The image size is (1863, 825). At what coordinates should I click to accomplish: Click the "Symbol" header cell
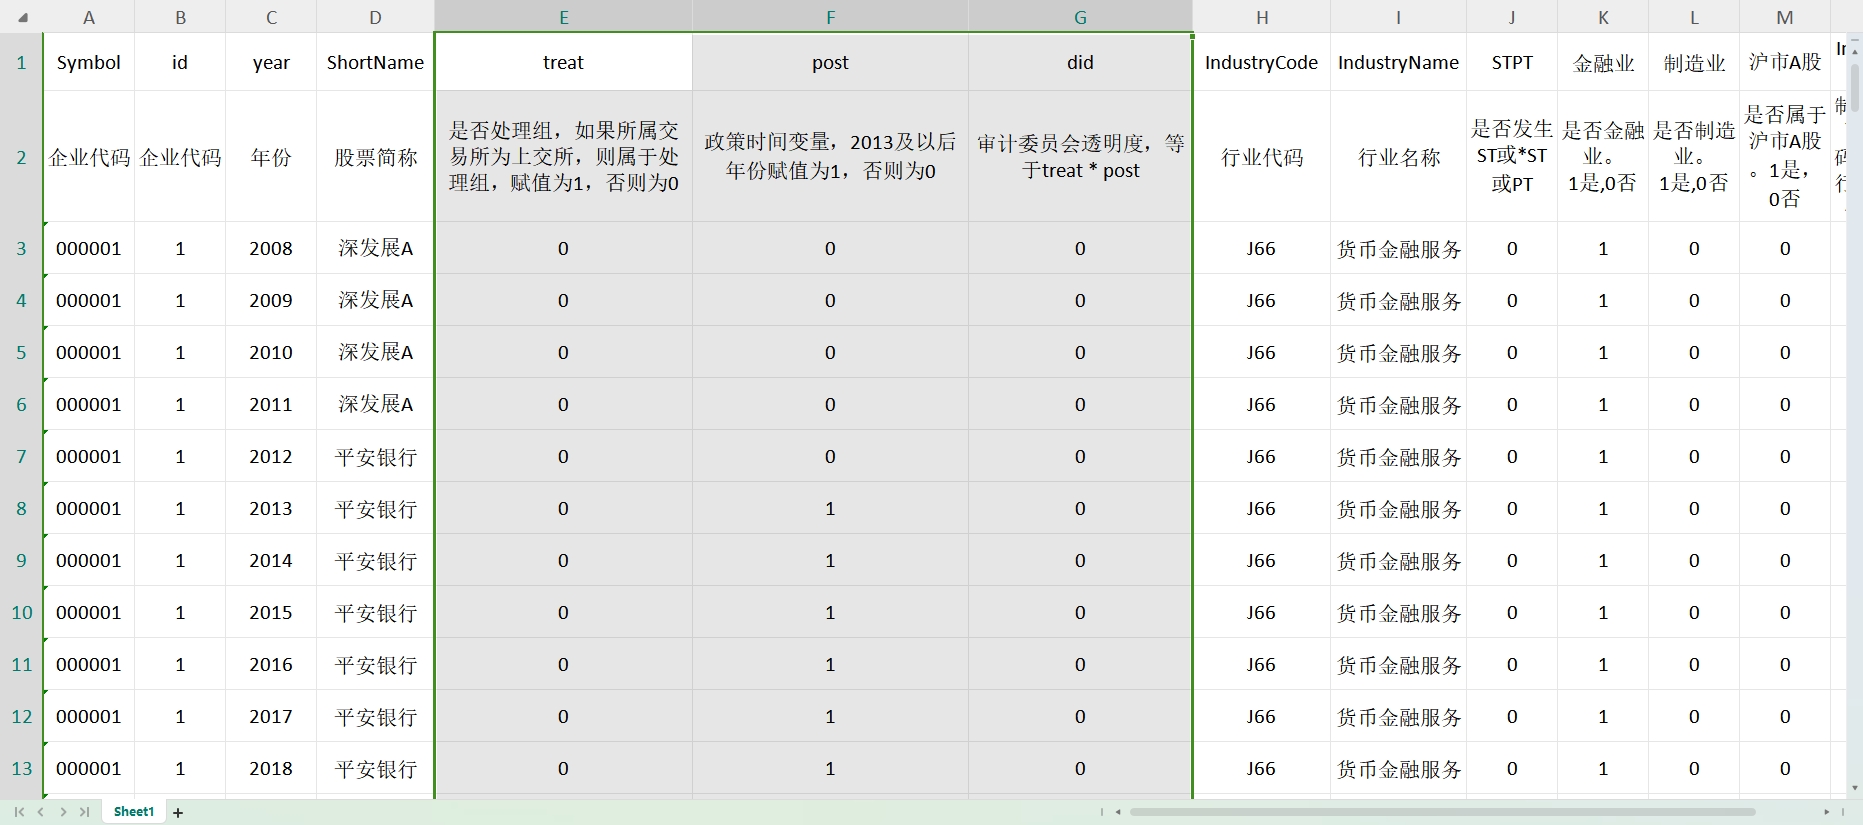tap(89, 62)
